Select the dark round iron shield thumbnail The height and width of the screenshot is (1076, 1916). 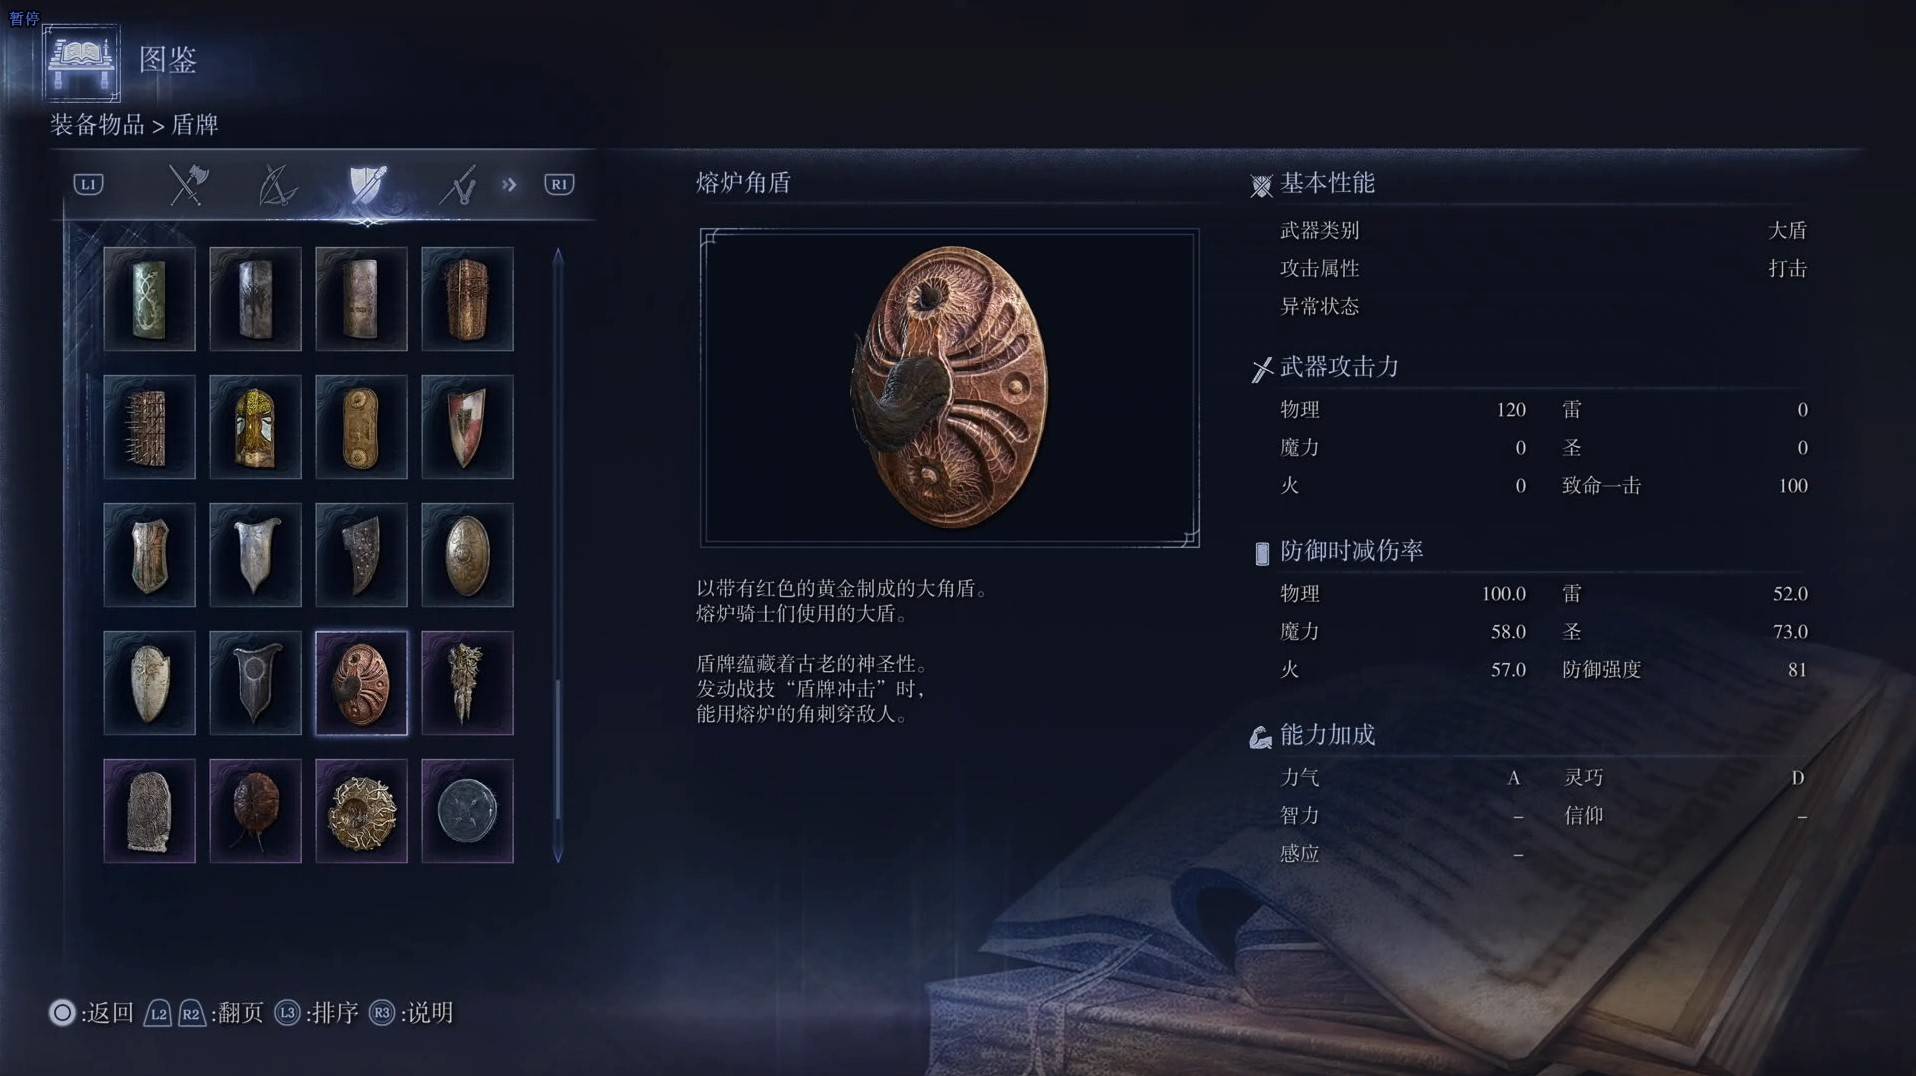(x=467, y=811)
